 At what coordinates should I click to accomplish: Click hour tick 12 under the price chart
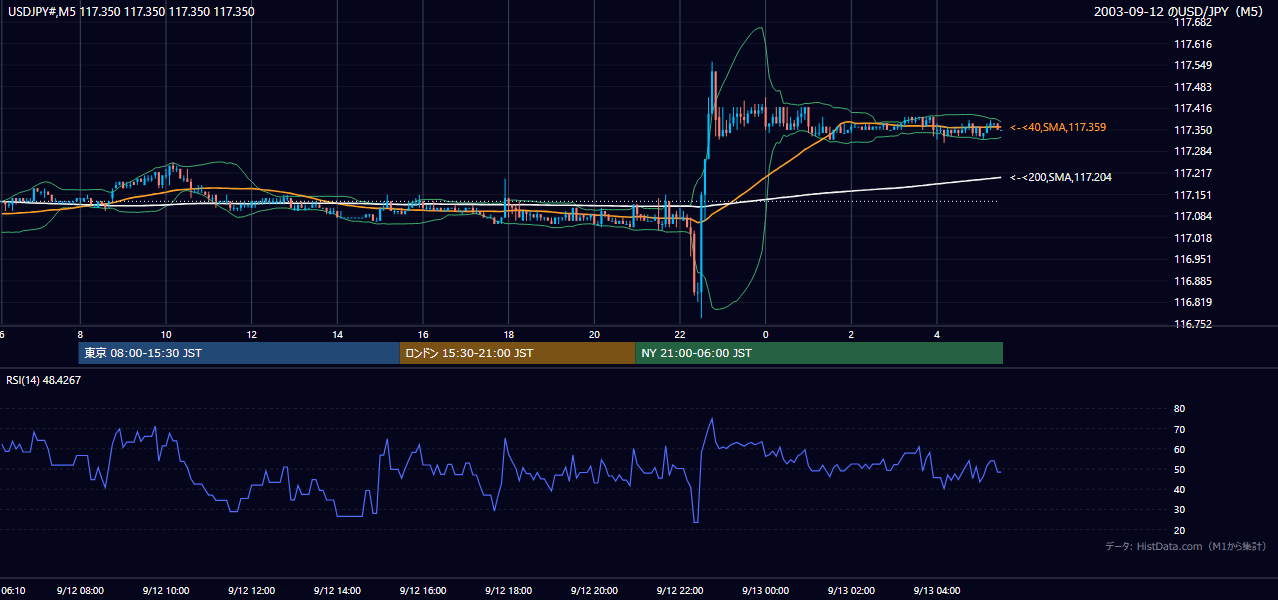252,334
